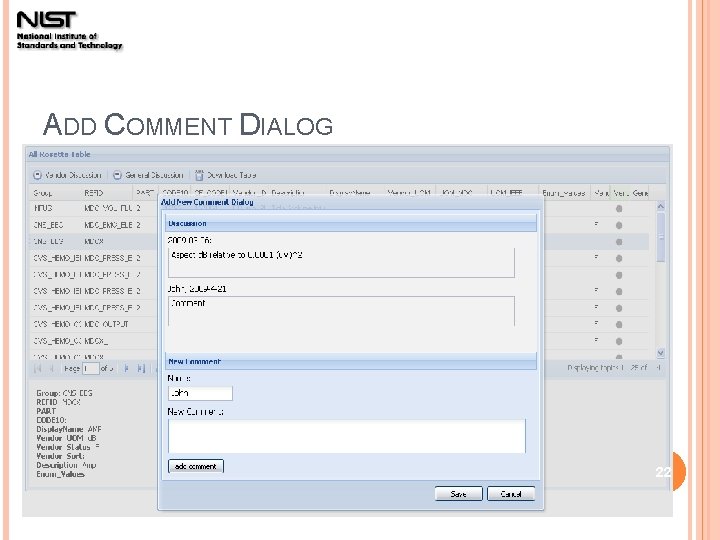Click the status dot in the CNS_EEG MDC_EMG_ELE row
The height and width of the screenshot is (540, 720).
coord(619,225)
